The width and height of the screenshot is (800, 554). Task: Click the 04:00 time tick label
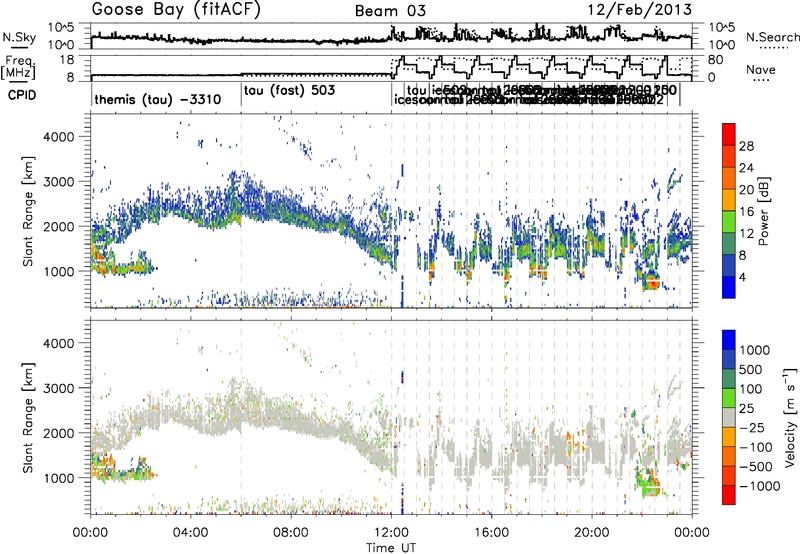191,533
